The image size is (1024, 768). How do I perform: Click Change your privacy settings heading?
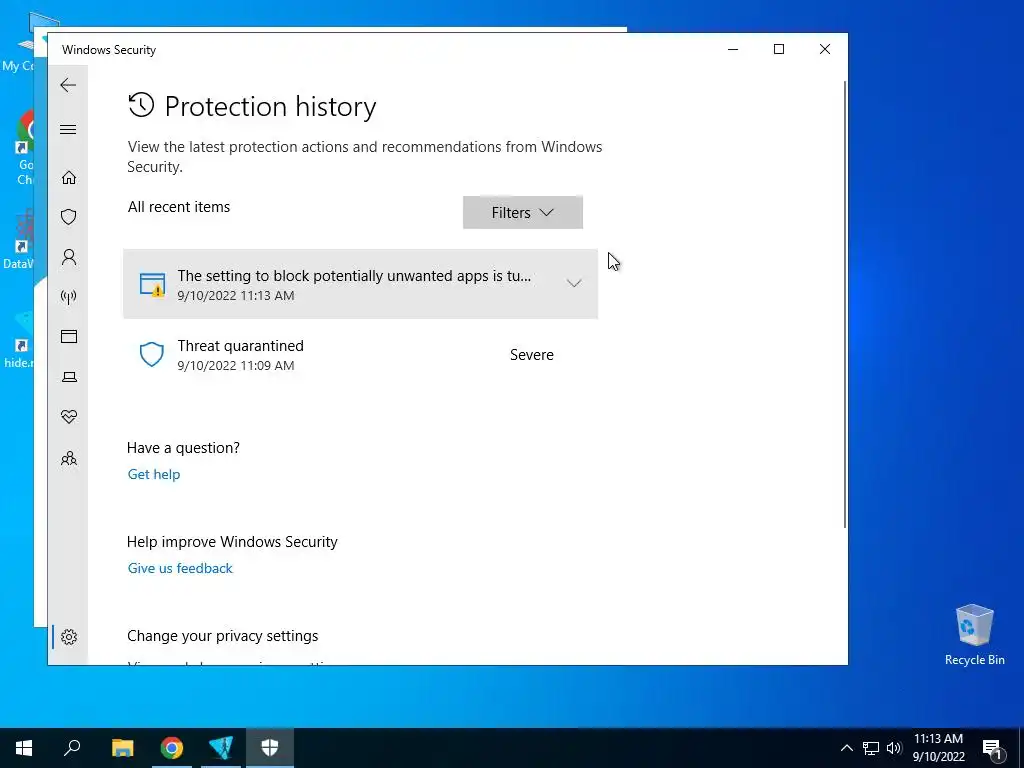(223, 636)
